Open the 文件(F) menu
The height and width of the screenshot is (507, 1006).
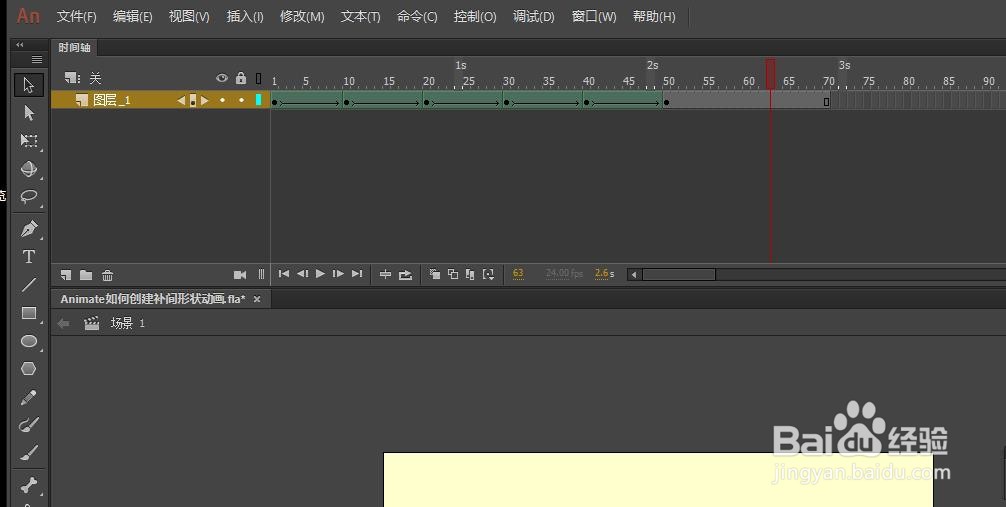tap(76, 17)
